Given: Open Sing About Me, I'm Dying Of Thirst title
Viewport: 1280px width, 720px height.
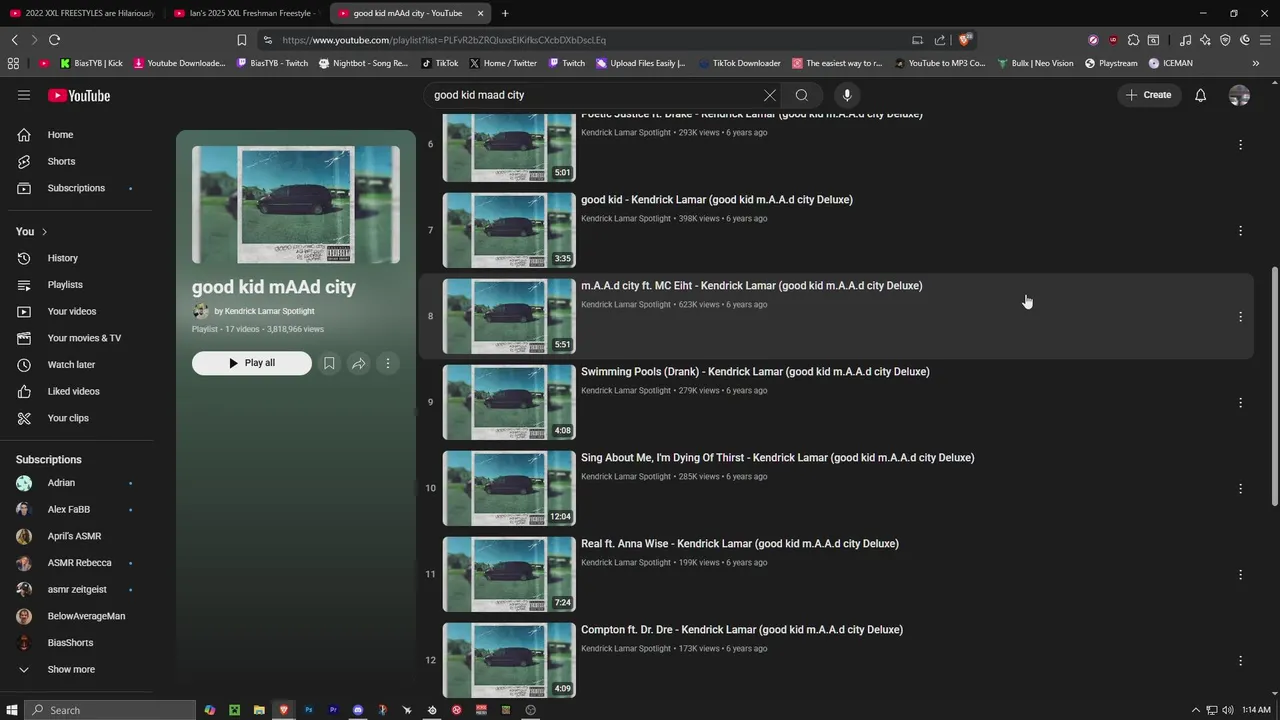Looking at the screenshot, I should point(777,458).
